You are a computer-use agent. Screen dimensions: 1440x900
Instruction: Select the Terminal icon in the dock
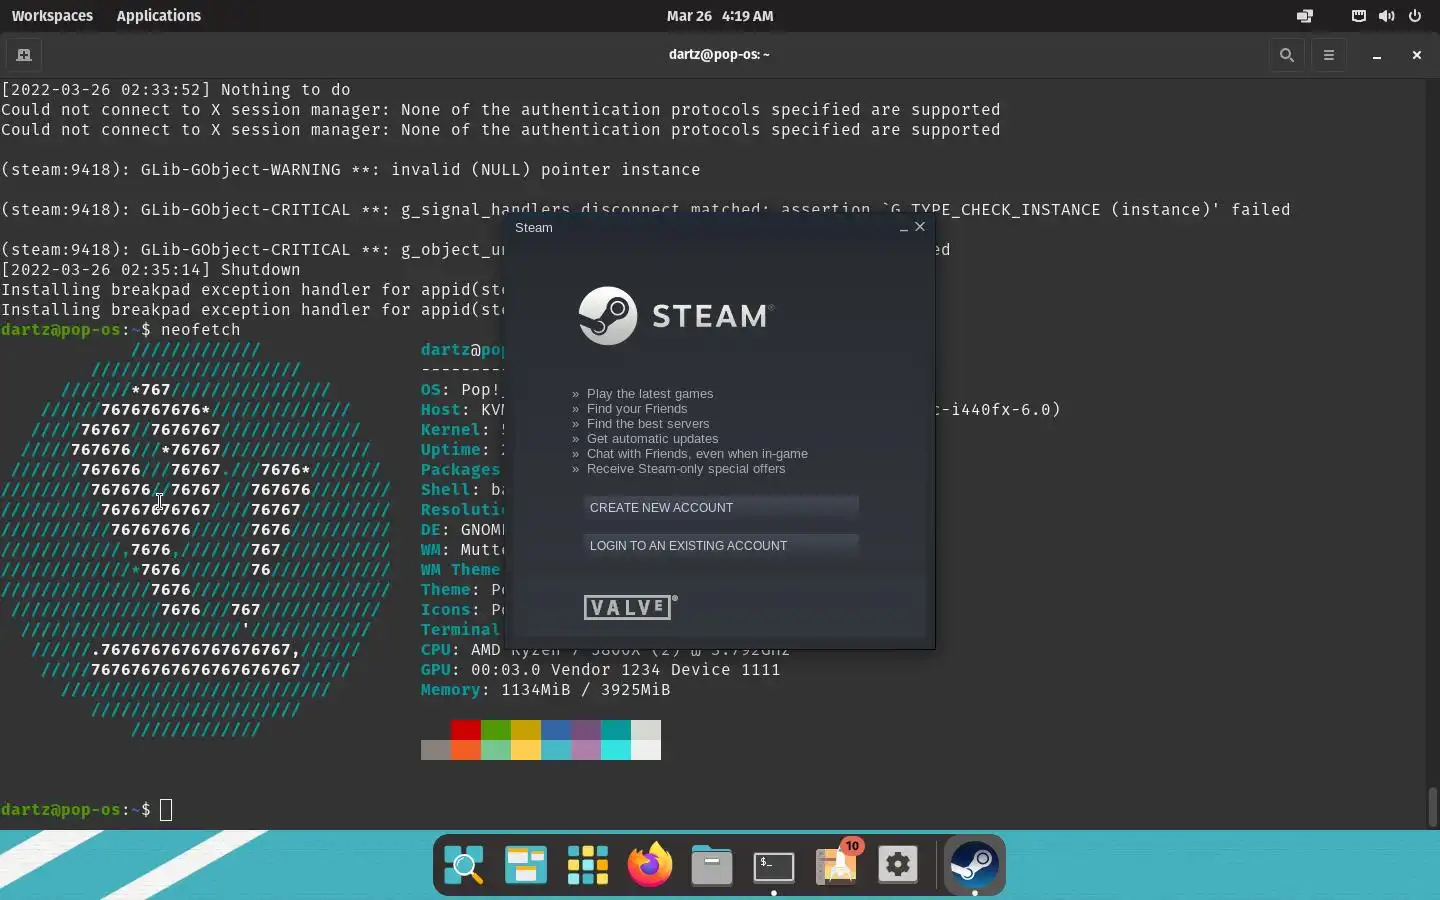point(774,865)
